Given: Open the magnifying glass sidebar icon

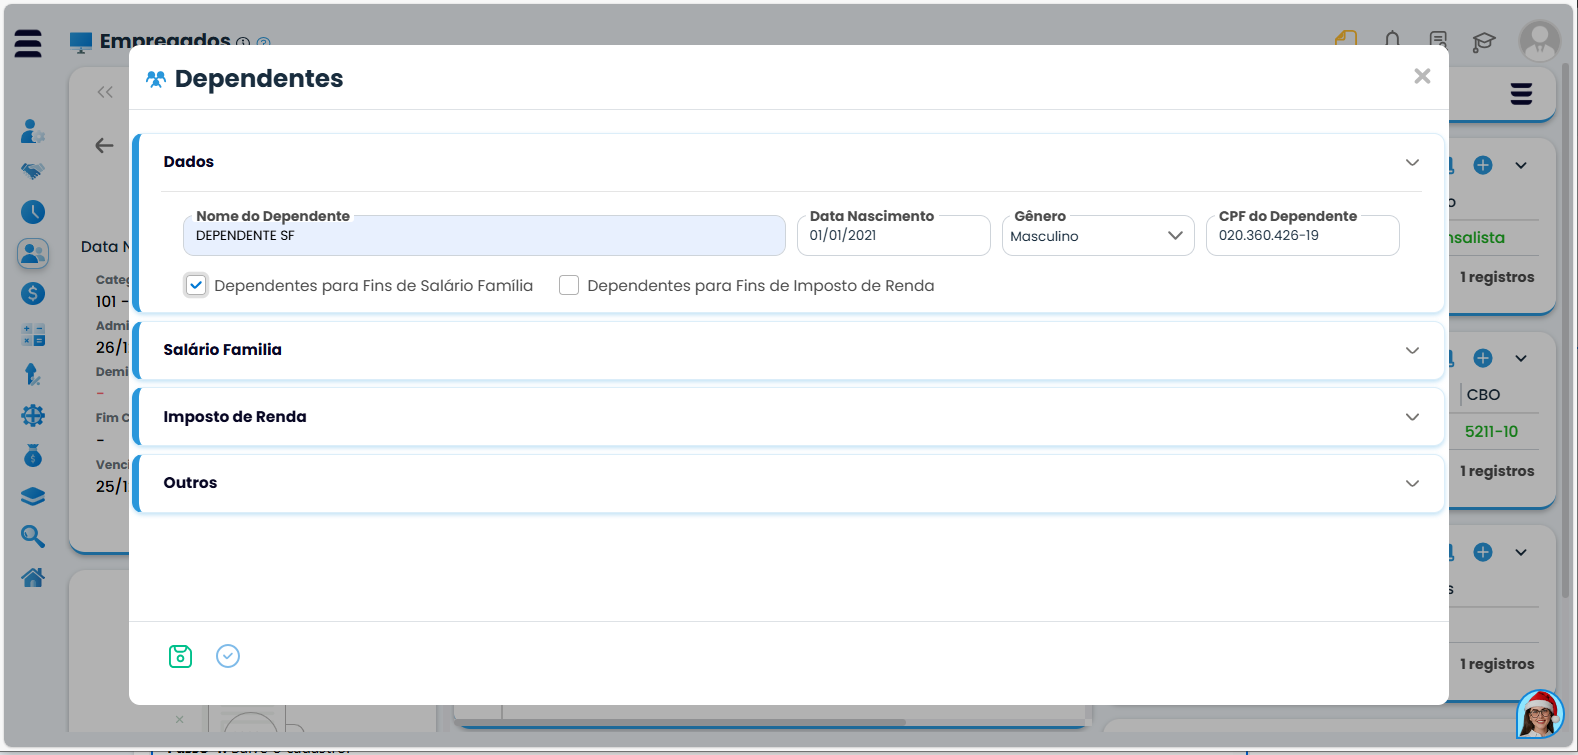Looking at the screenshot, I should 33,537.
